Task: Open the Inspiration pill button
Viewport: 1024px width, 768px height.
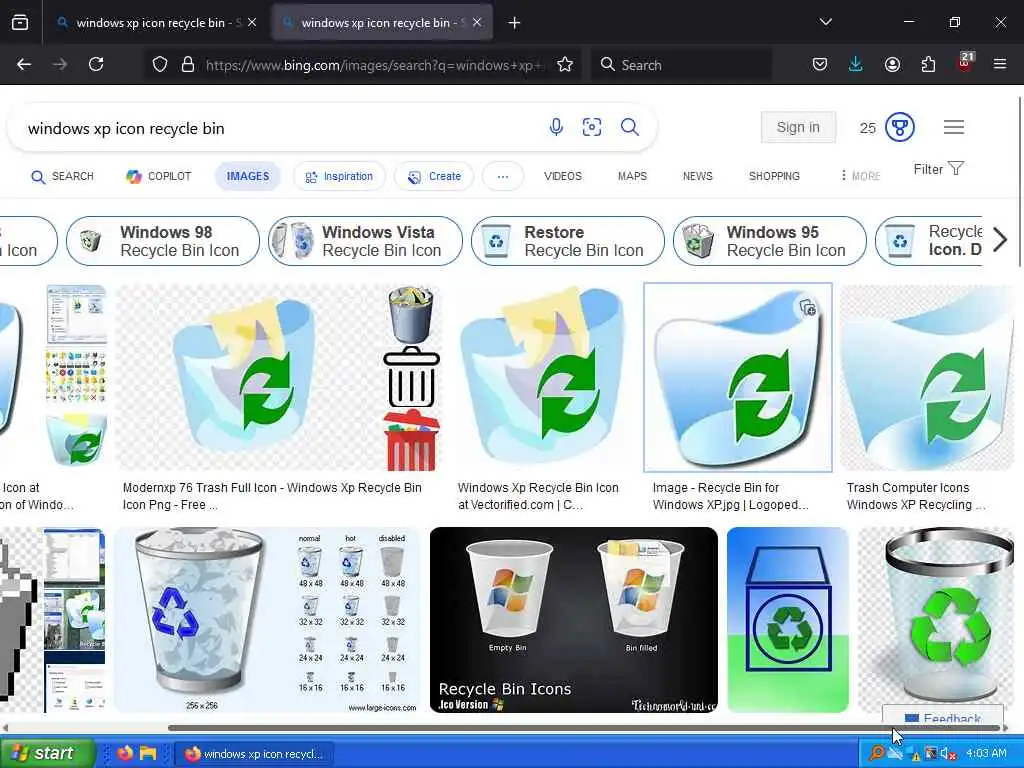Action: (340, 176)
